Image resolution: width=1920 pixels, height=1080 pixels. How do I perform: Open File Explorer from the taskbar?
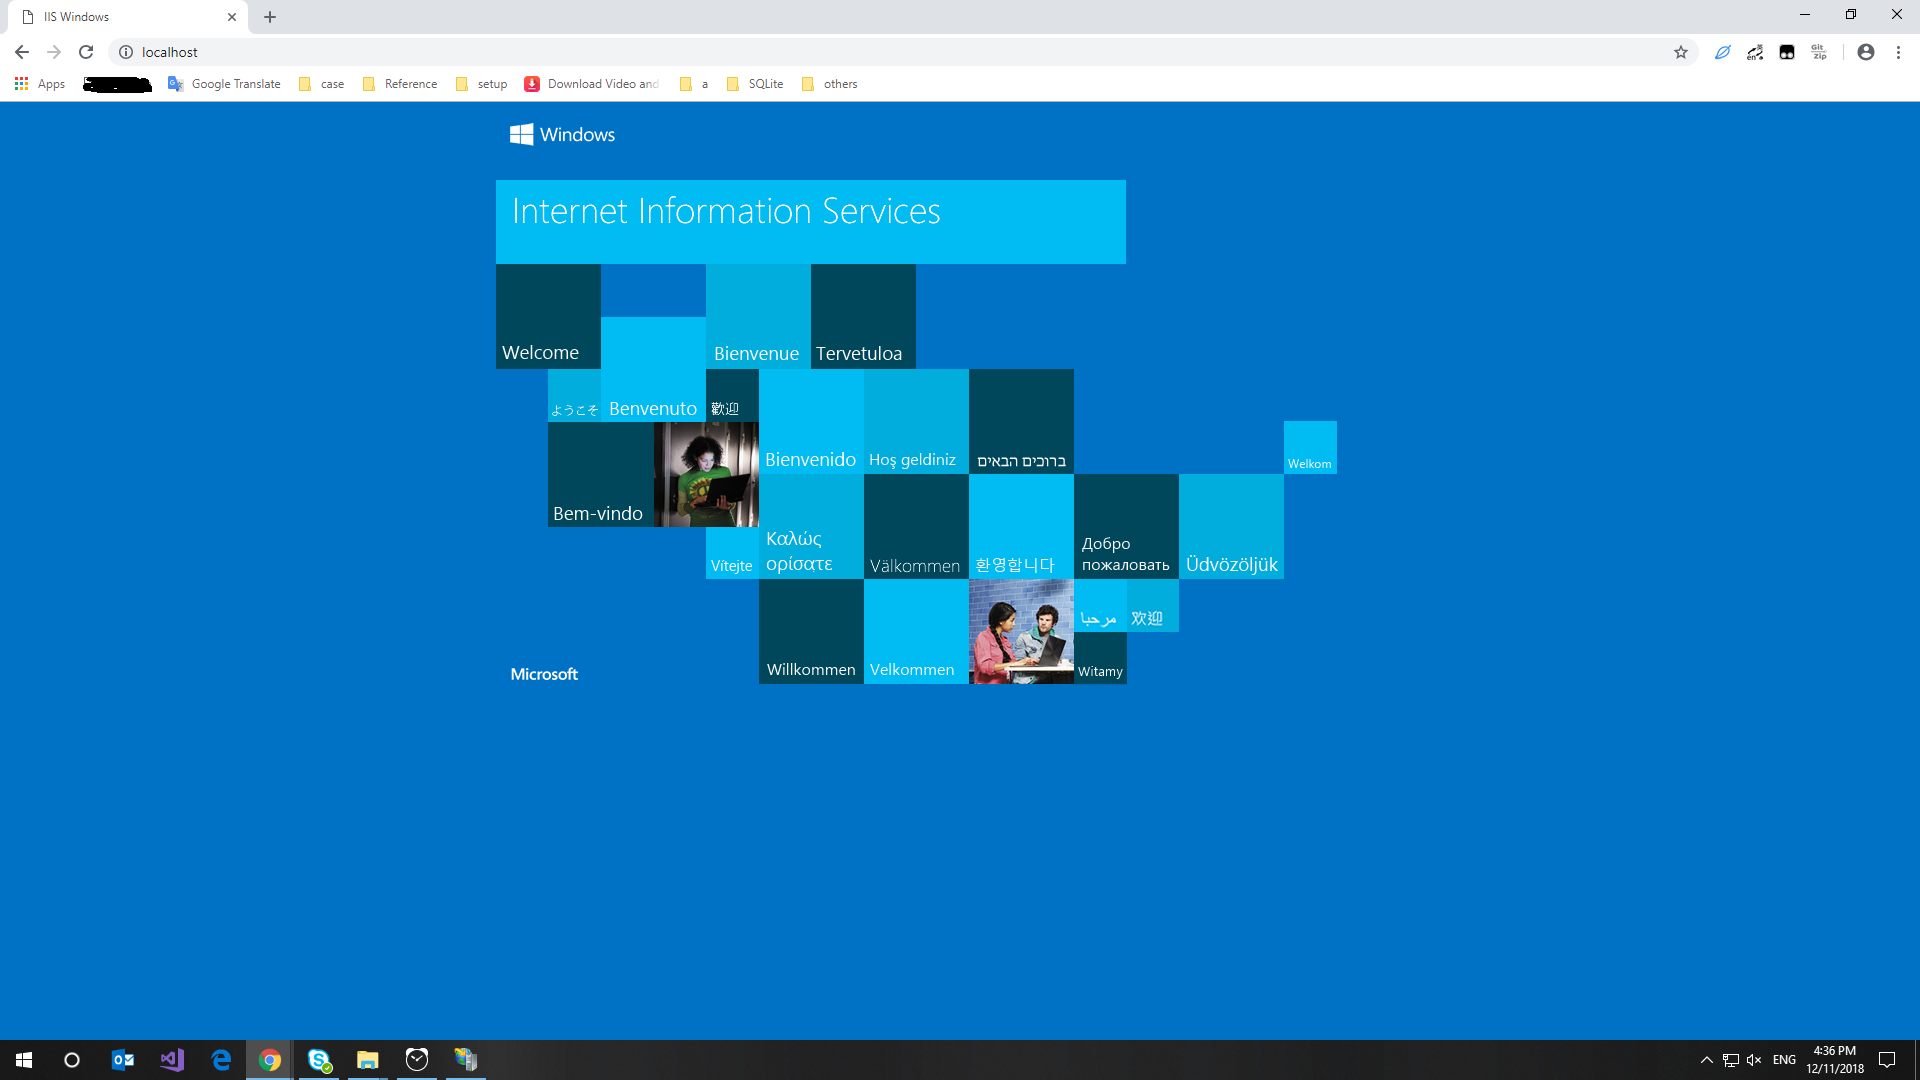tap(368, 1060)
